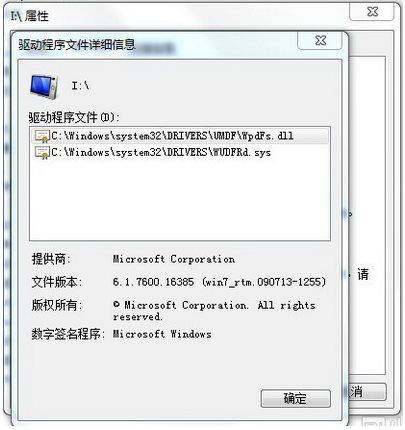Viewport: 405px width, 430px height.
Task: Click the 数字签名程序 field label
Action: [x=68, y=334]
